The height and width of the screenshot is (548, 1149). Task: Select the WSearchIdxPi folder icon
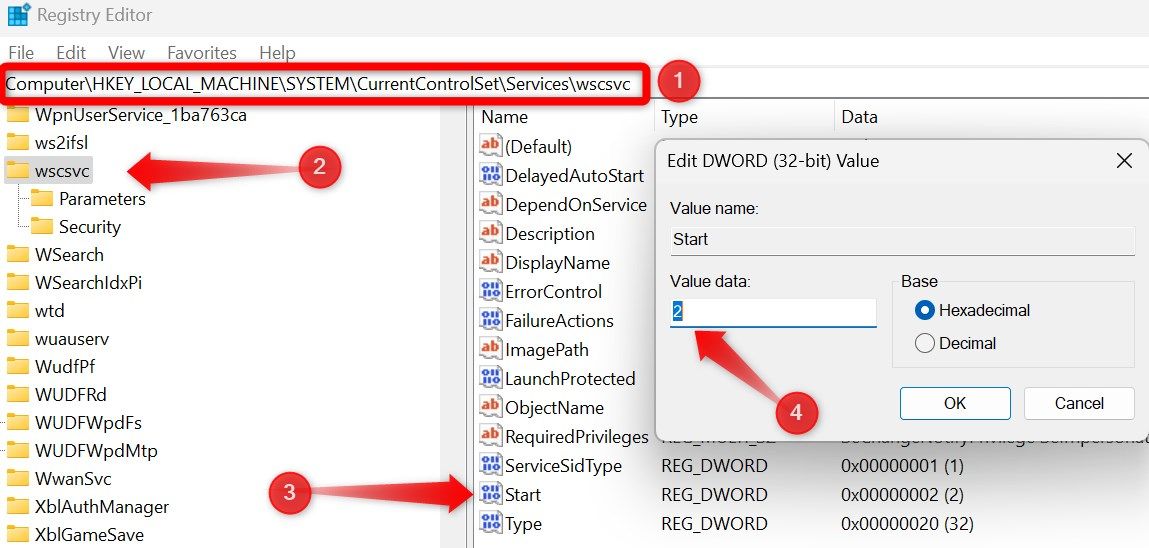[17, 283]
